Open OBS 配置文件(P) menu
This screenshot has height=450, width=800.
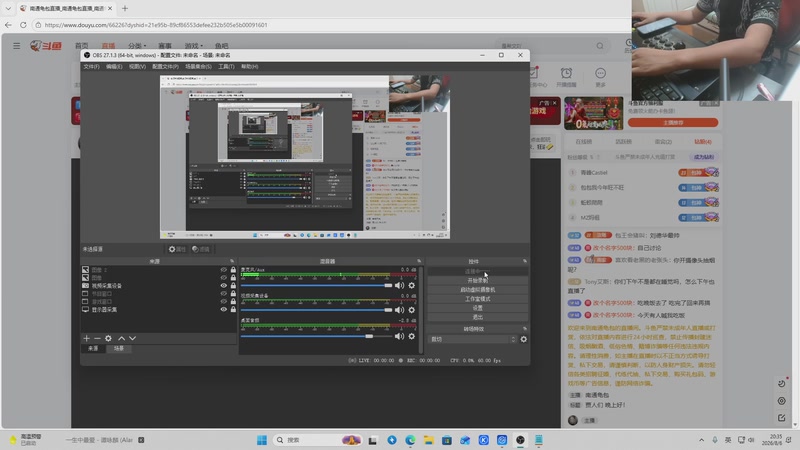click(x=165, y=66)
